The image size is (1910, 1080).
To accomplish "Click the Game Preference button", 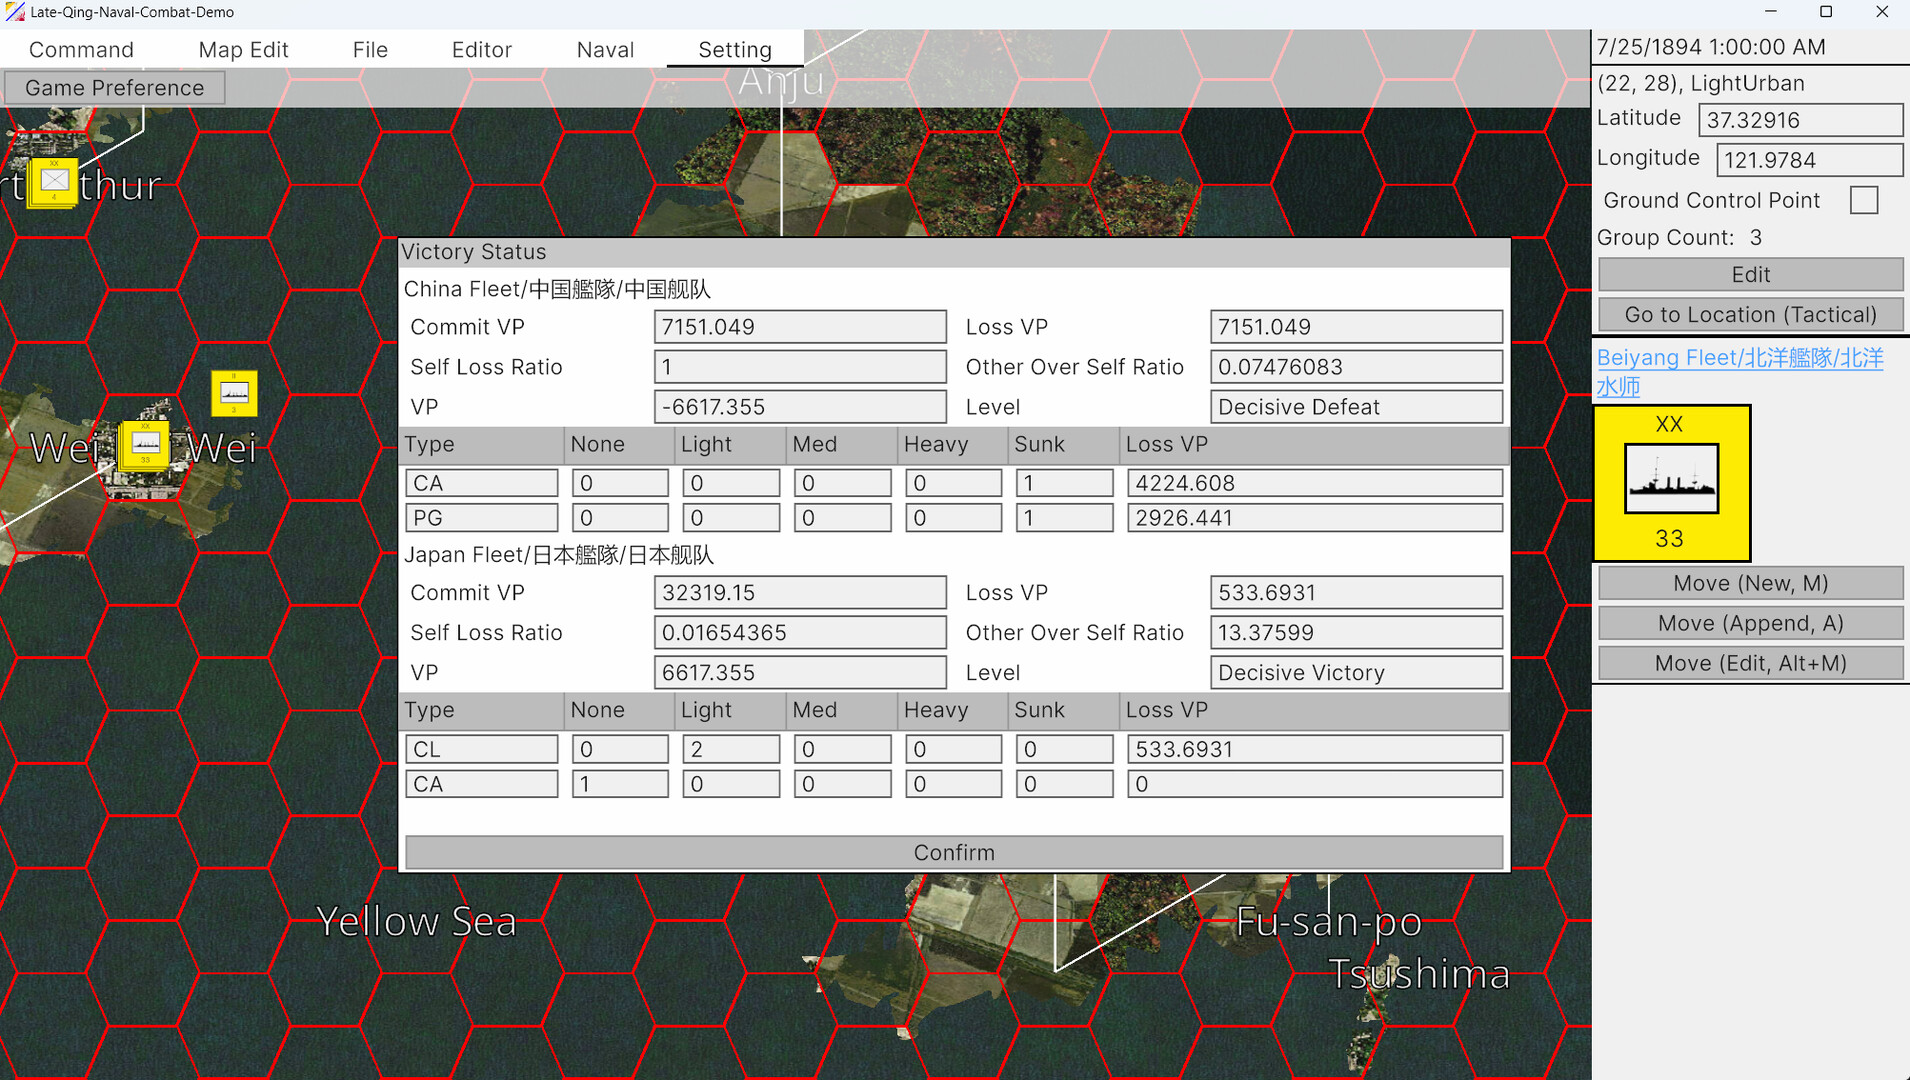I will click(x=114, y=87).
